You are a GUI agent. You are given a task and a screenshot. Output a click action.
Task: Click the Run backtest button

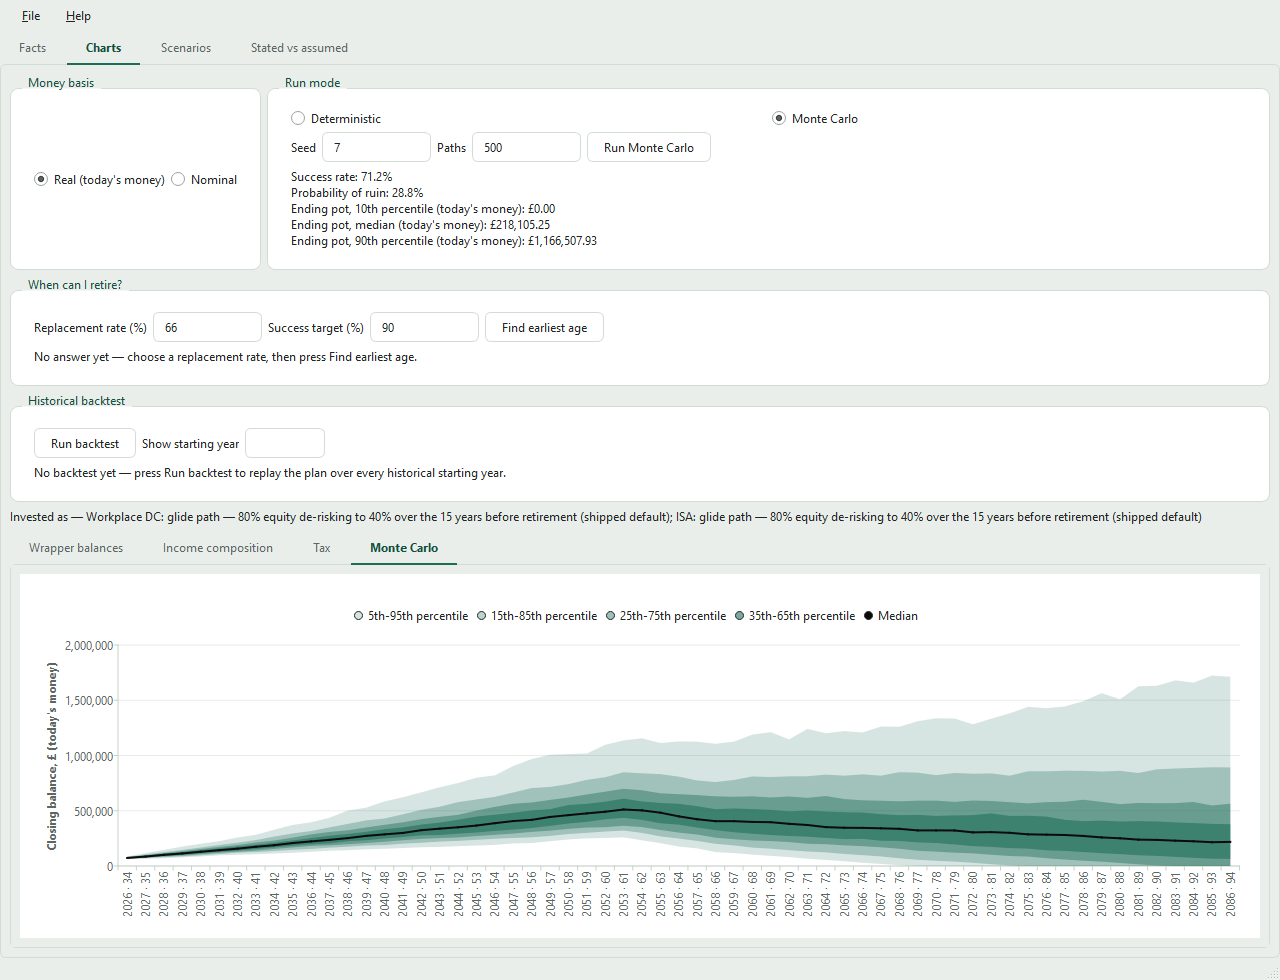point(85,443)
